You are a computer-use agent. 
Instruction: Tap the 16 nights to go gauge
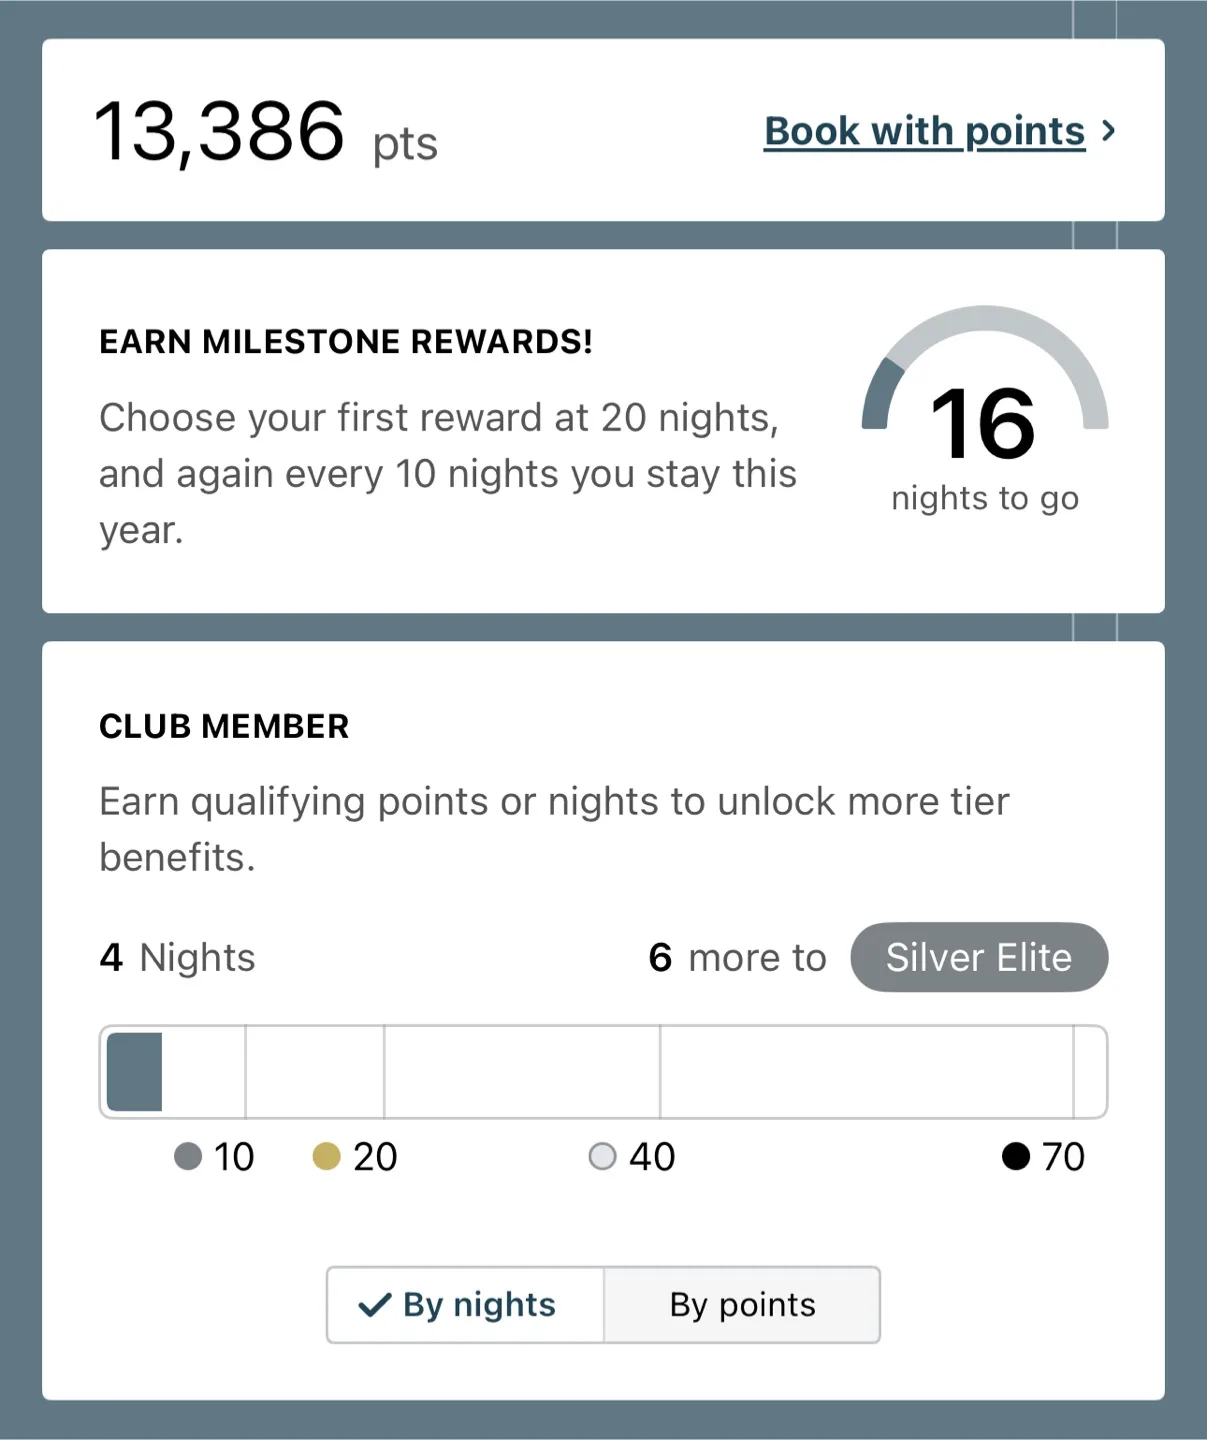pyautogui.click(x=985, y=410)
